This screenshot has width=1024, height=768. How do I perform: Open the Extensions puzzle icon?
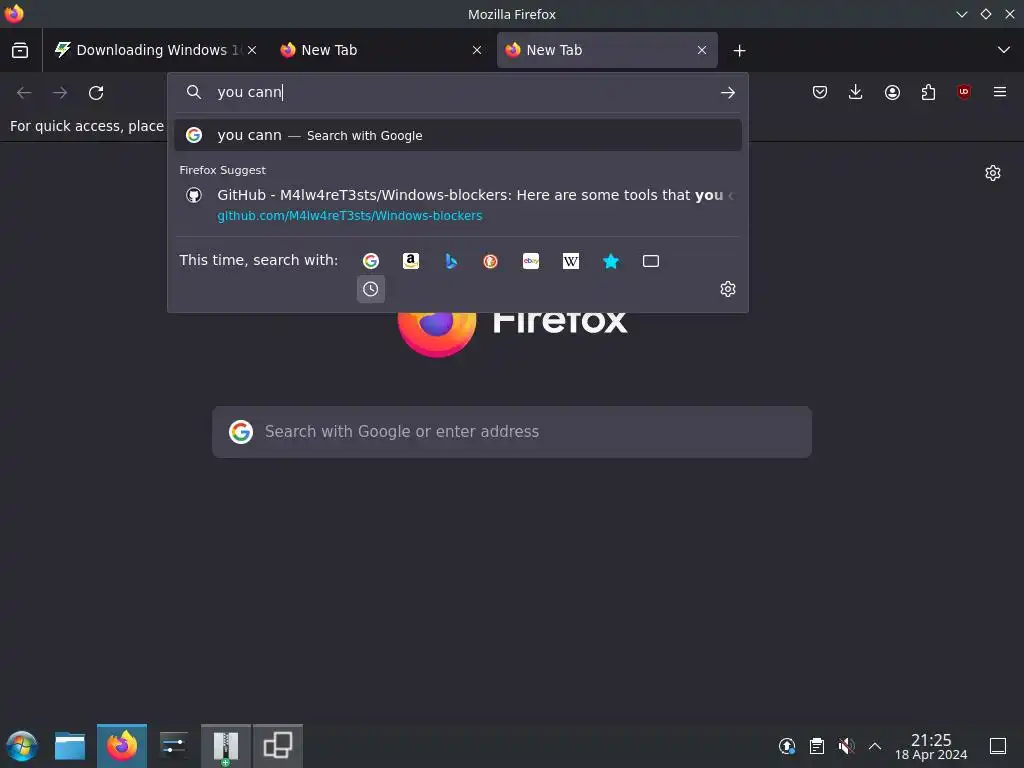click(x=928, y=93)
